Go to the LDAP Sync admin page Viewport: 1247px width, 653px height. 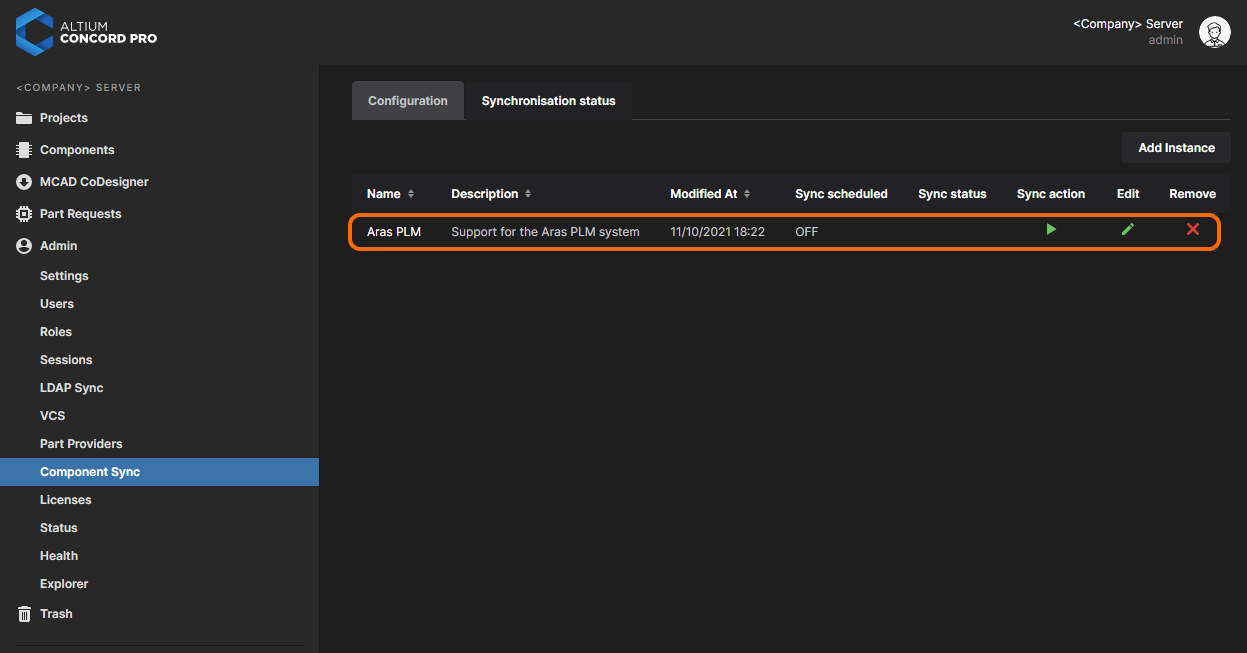(71, 388)
